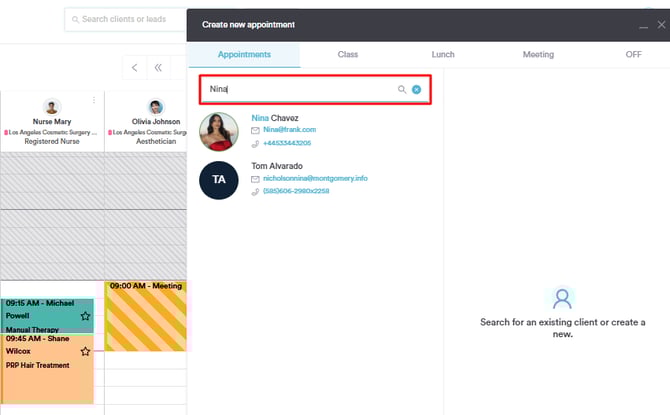Switch to the Class tab

point(348,54)
